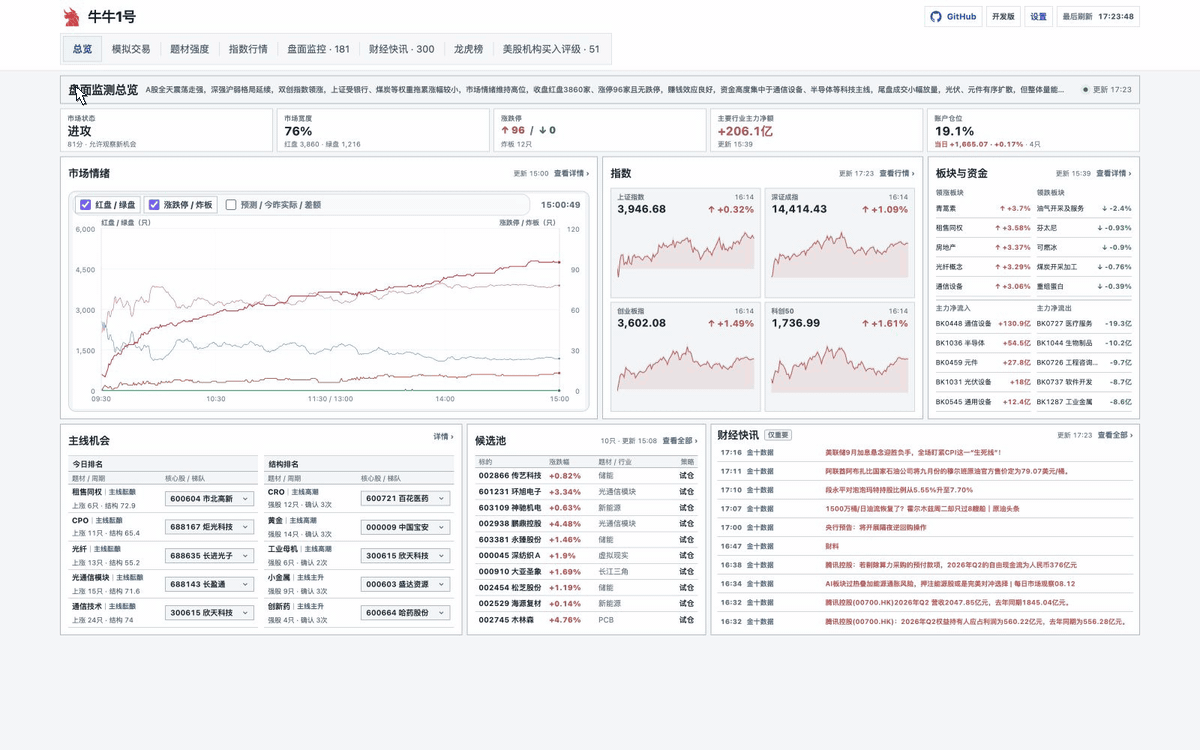Screen dimensions: 1200x750
Task: Click 试仓 for 002866 传艺科技
Action: pyautogui.click(x=686, y=476)
